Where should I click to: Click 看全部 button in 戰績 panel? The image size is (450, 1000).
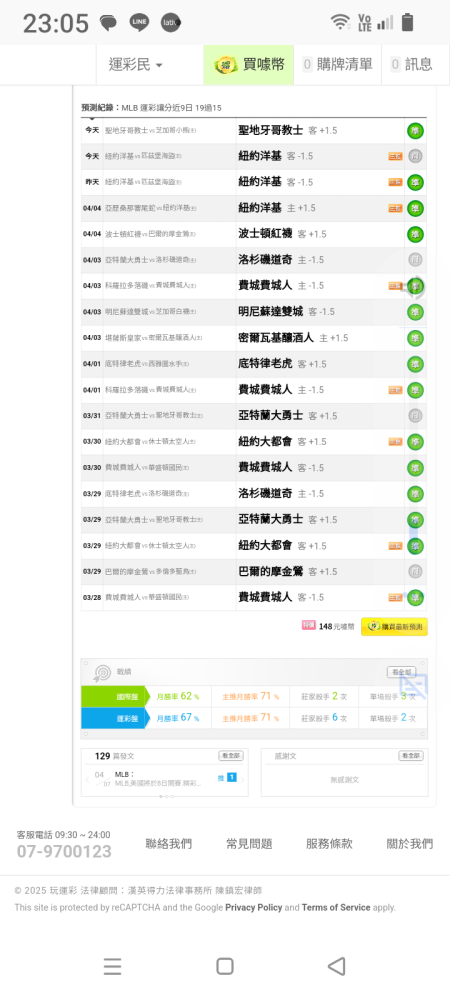coord(402,672)
